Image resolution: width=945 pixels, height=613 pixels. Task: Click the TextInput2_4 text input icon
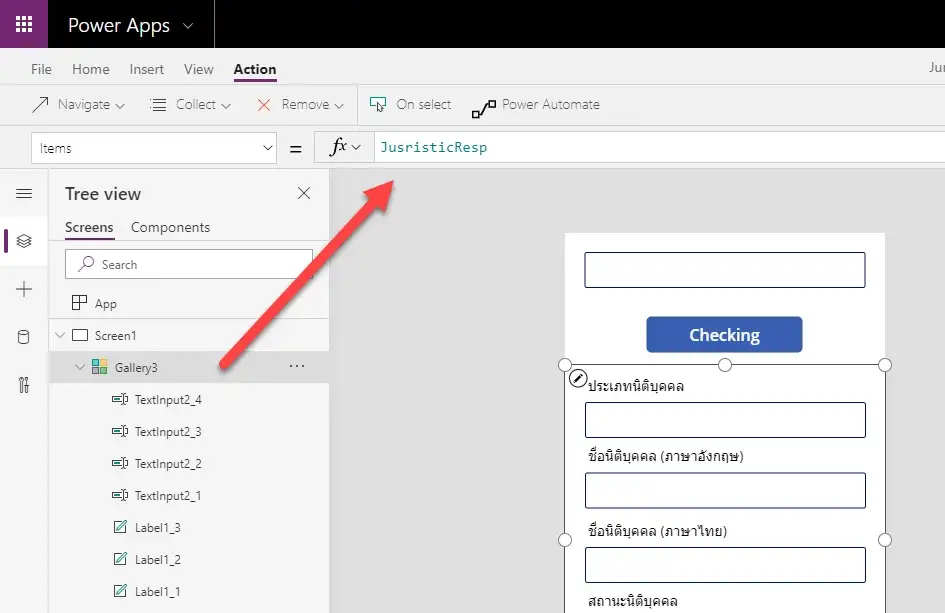(120, 399)
